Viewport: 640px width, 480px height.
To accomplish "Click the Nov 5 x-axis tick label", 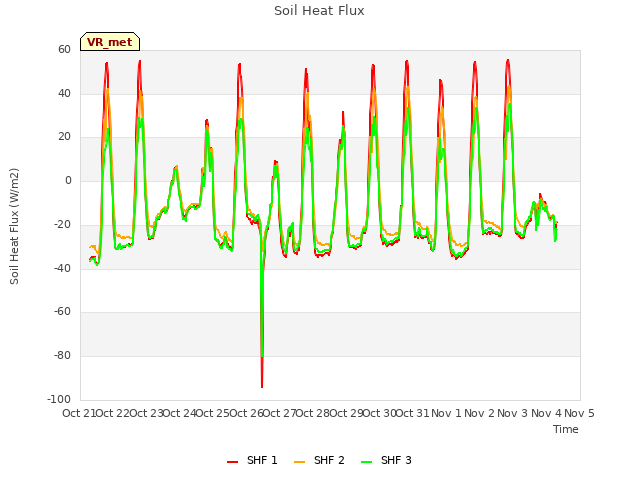I will click(x=579, y=413).
